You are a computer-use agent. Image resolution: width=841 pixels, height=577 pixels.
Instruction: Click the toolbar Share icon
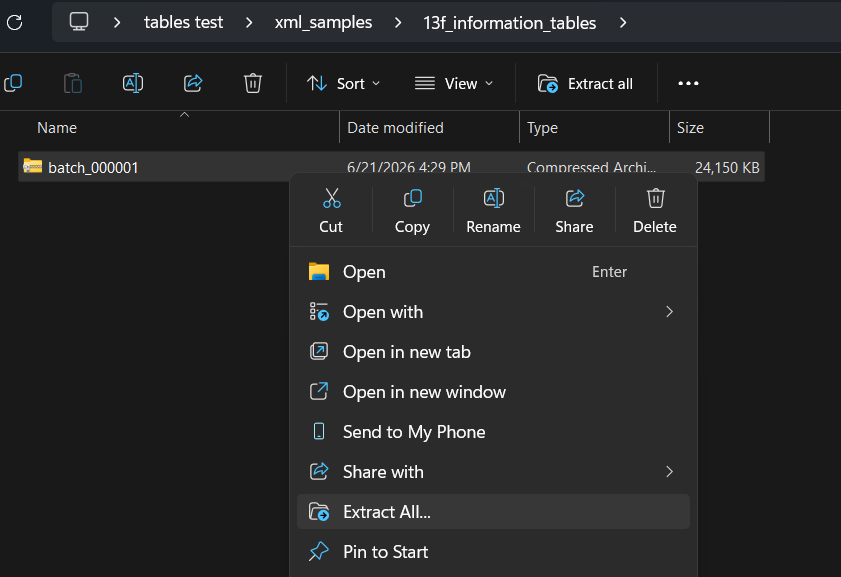tap(193, 83)
